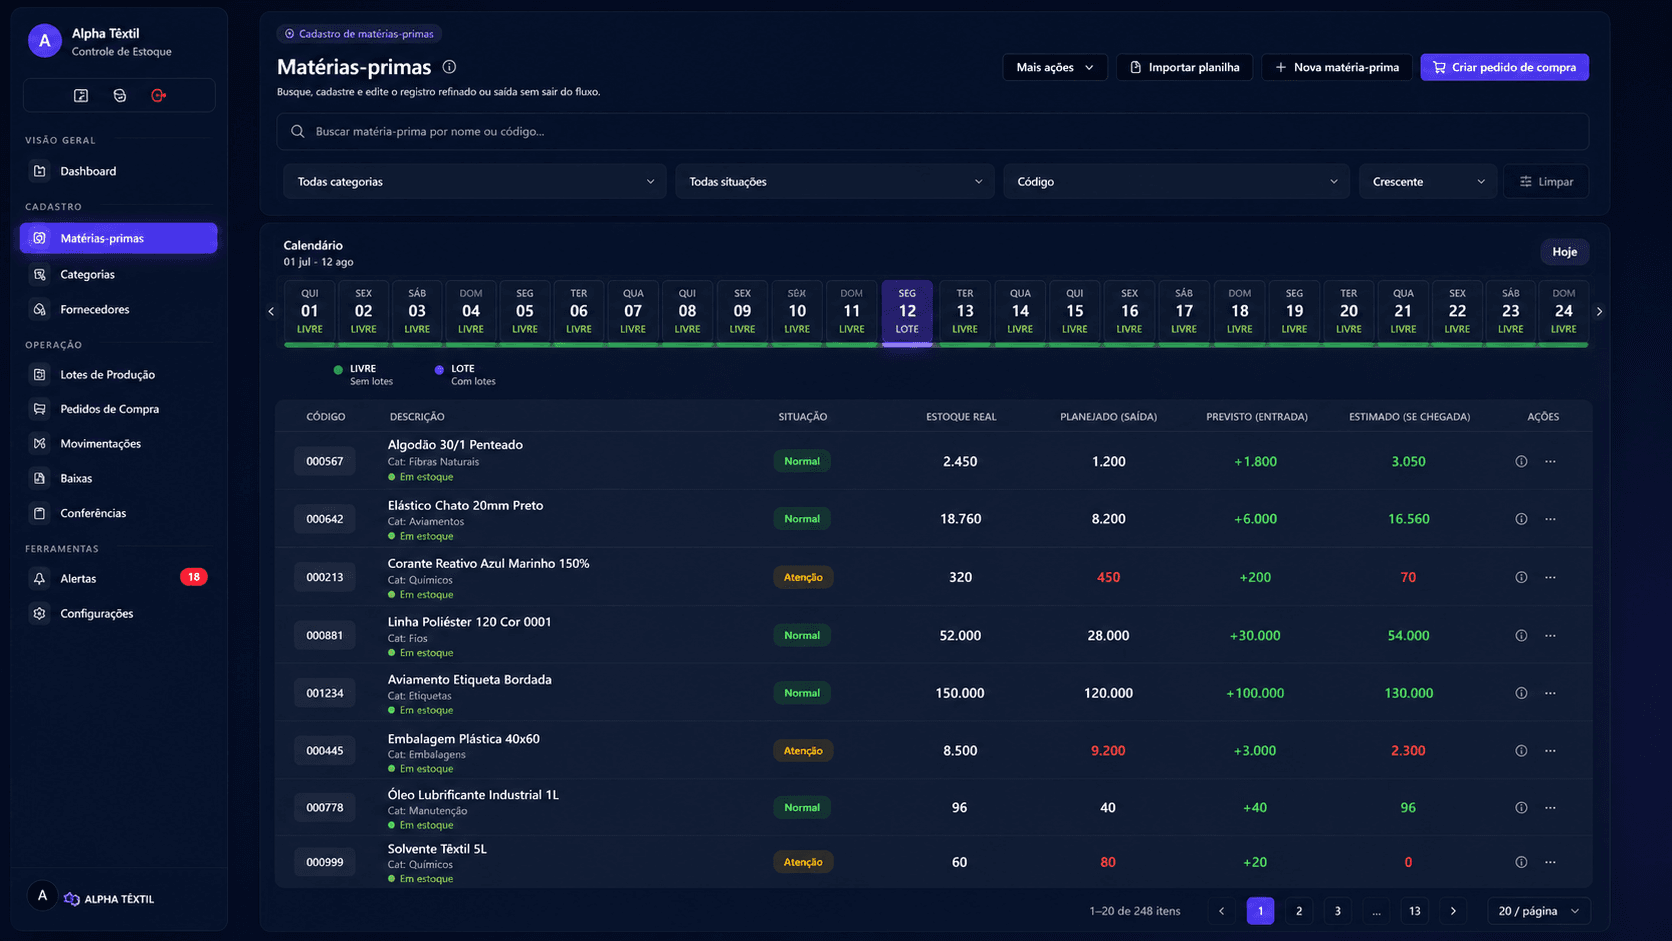Screen dimensions: 1672x941
Task: Open the Mais ações dropdown
Action: 1055,67
